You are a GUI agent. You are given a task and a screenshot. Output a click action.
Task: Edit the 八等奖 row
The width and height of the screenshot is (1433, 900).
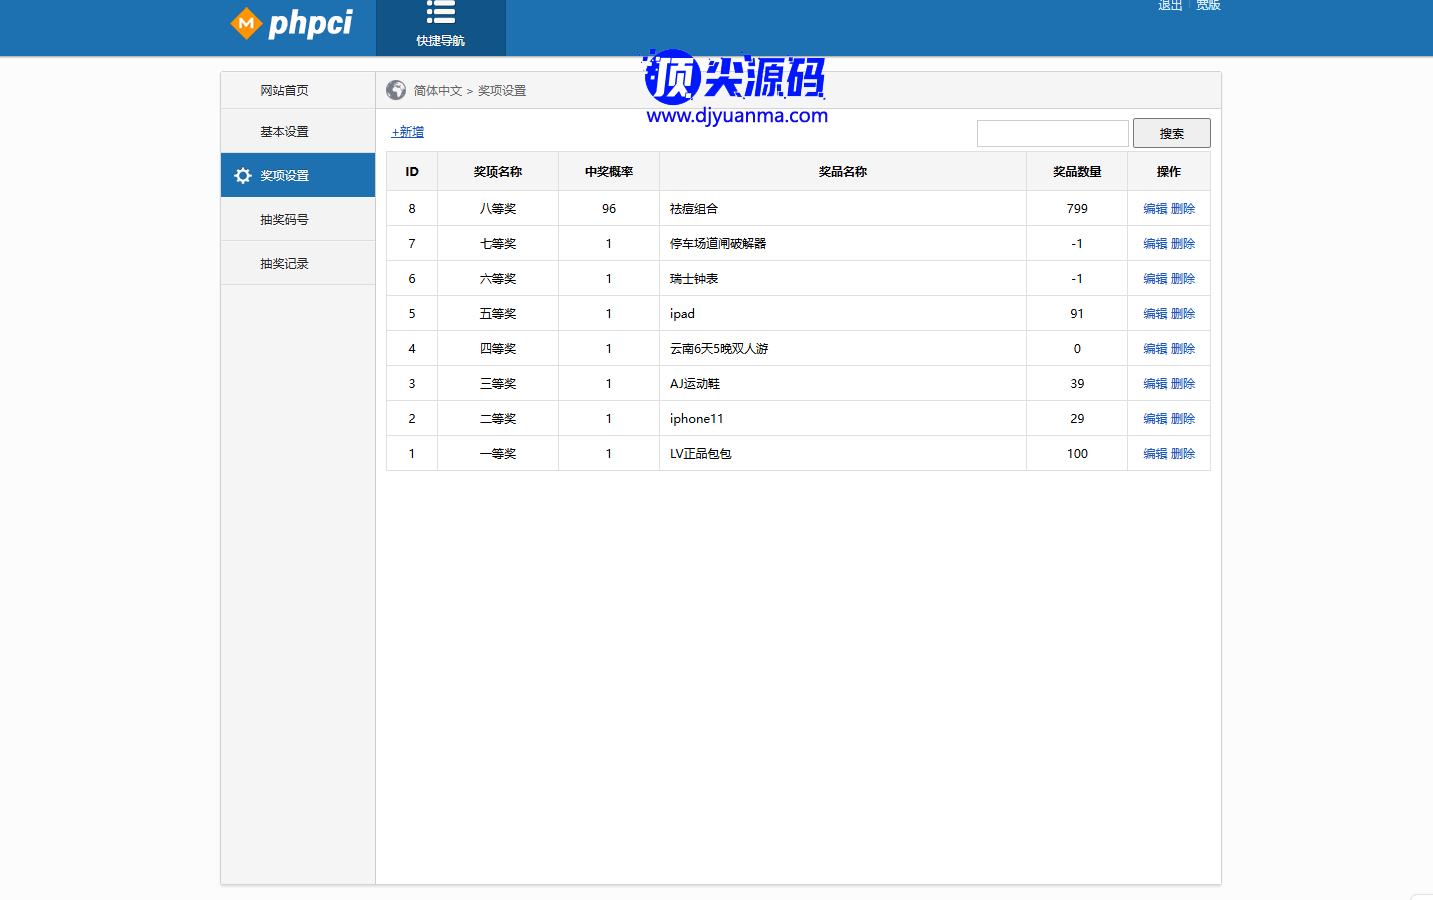click(x=1155, y=209)
